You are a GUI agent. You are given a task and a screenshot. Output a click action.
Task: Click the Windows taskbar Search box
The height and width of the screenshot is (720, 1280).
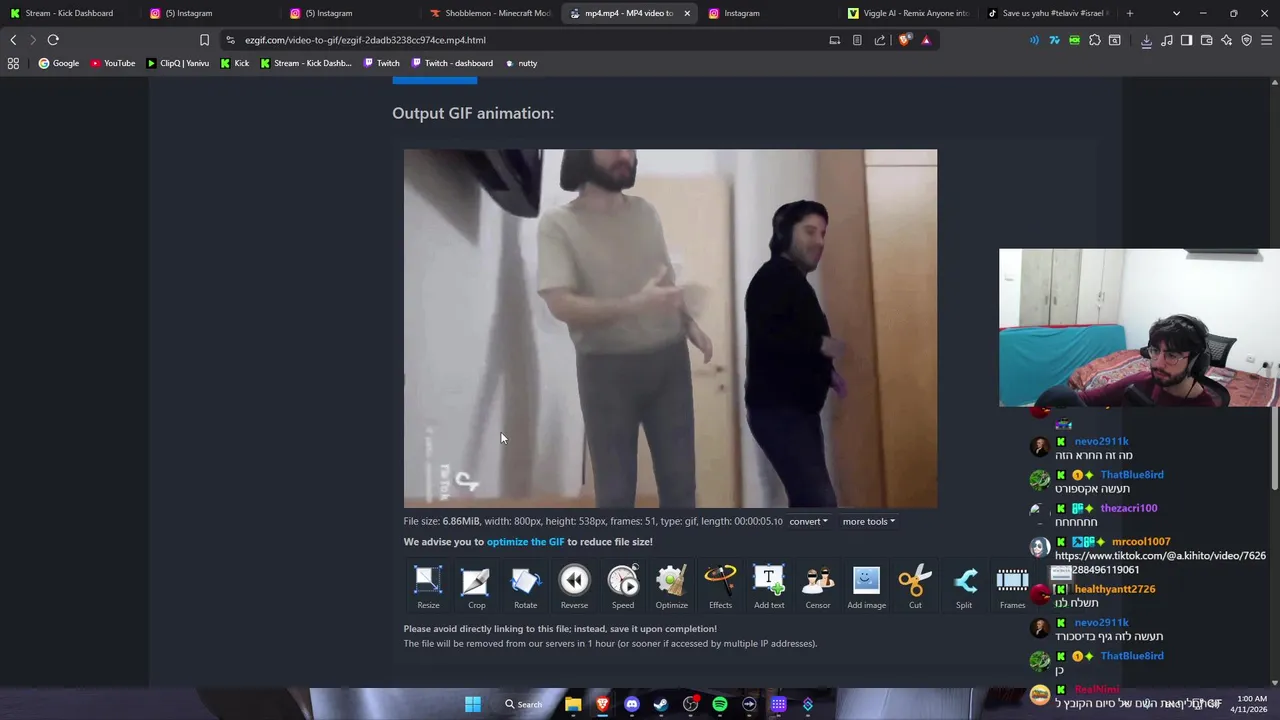pos(523,704)
